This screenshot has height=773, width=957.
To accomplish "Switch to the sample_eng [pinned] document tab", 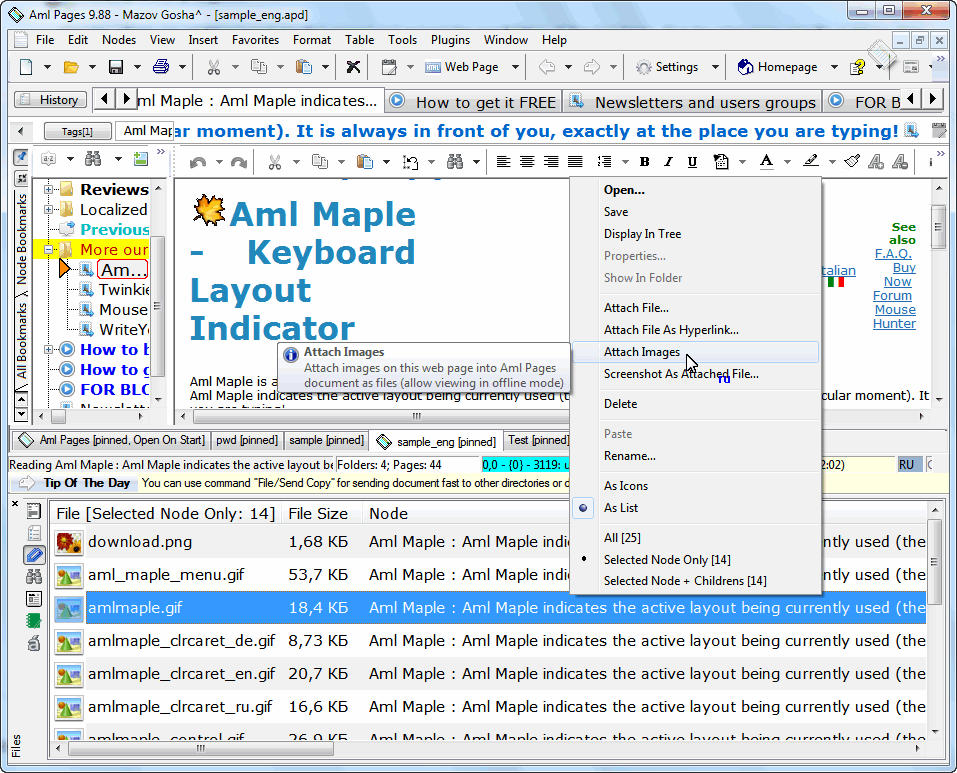I will [x=436, y=441].
